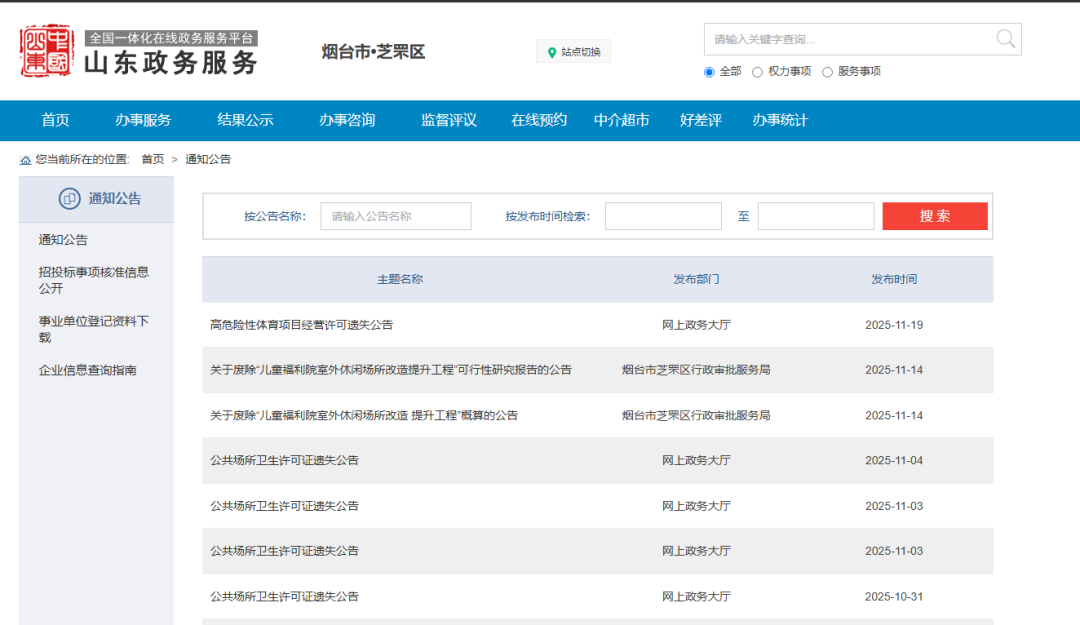This screenshot has width=1080, height=625.
Task: Click 首页 link in breadcrumb
Action: pyautogui.click(x=153, y=160)
